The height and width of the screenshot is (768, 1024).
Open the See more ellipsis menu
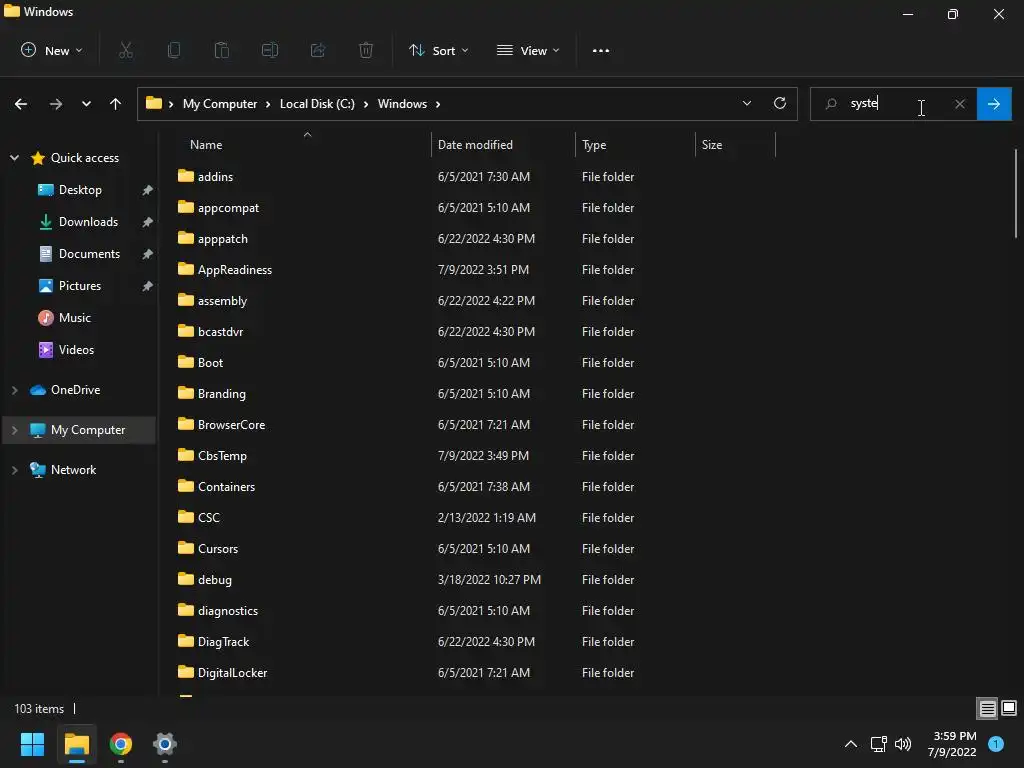click(x=601, y=50)
